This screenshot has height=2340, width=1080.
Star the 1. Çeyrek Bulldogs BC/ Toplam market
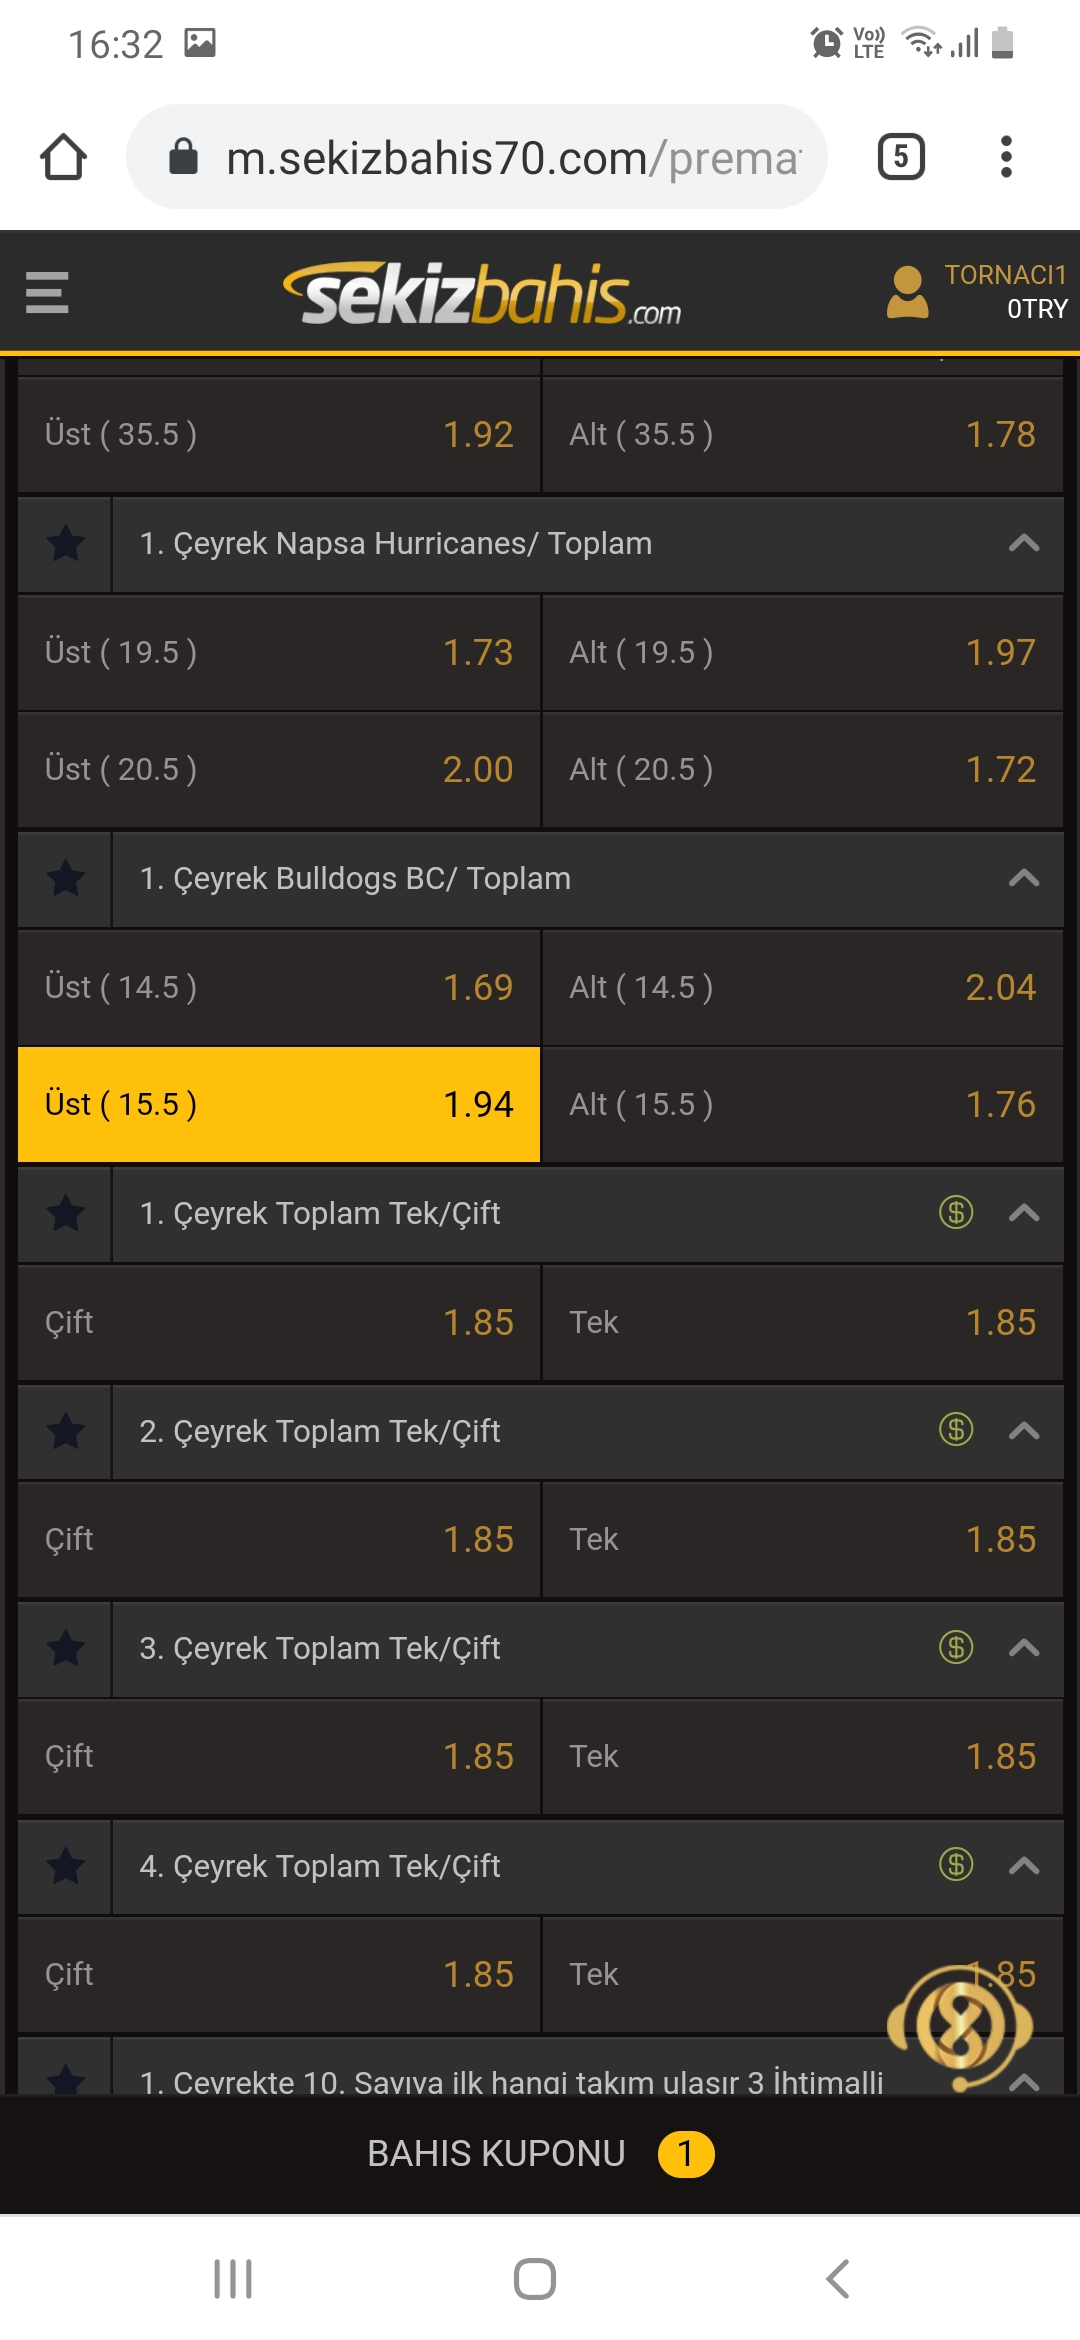[x=65, y=879]
